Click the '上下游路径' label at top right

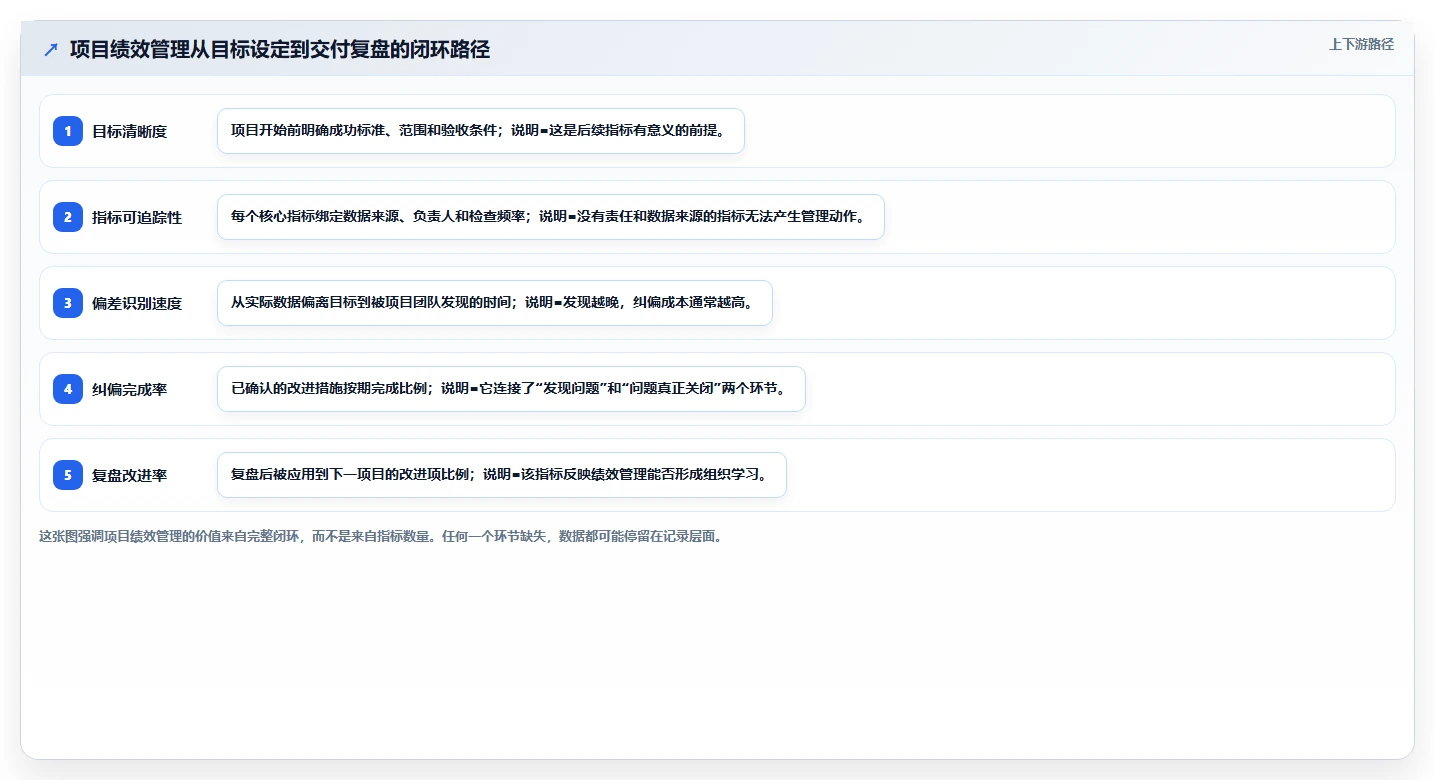[1361, 44]
